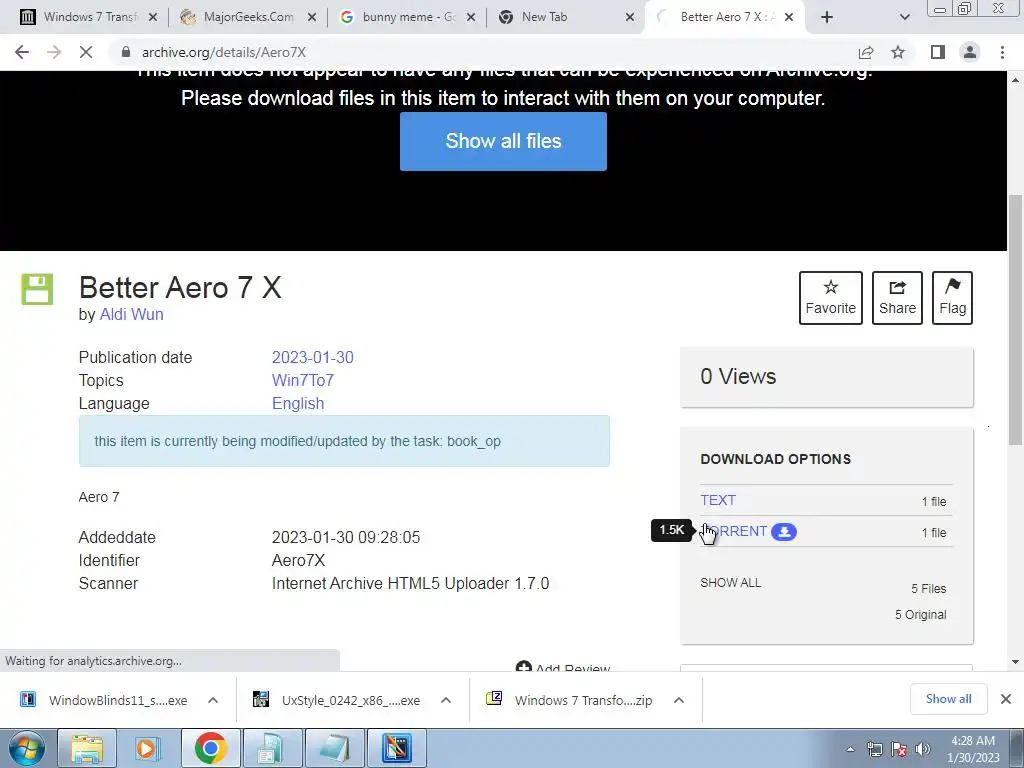Viewport: 1024px width, 768px height.
Task: Click the Add Review plus icon
Action: [523, 666]
